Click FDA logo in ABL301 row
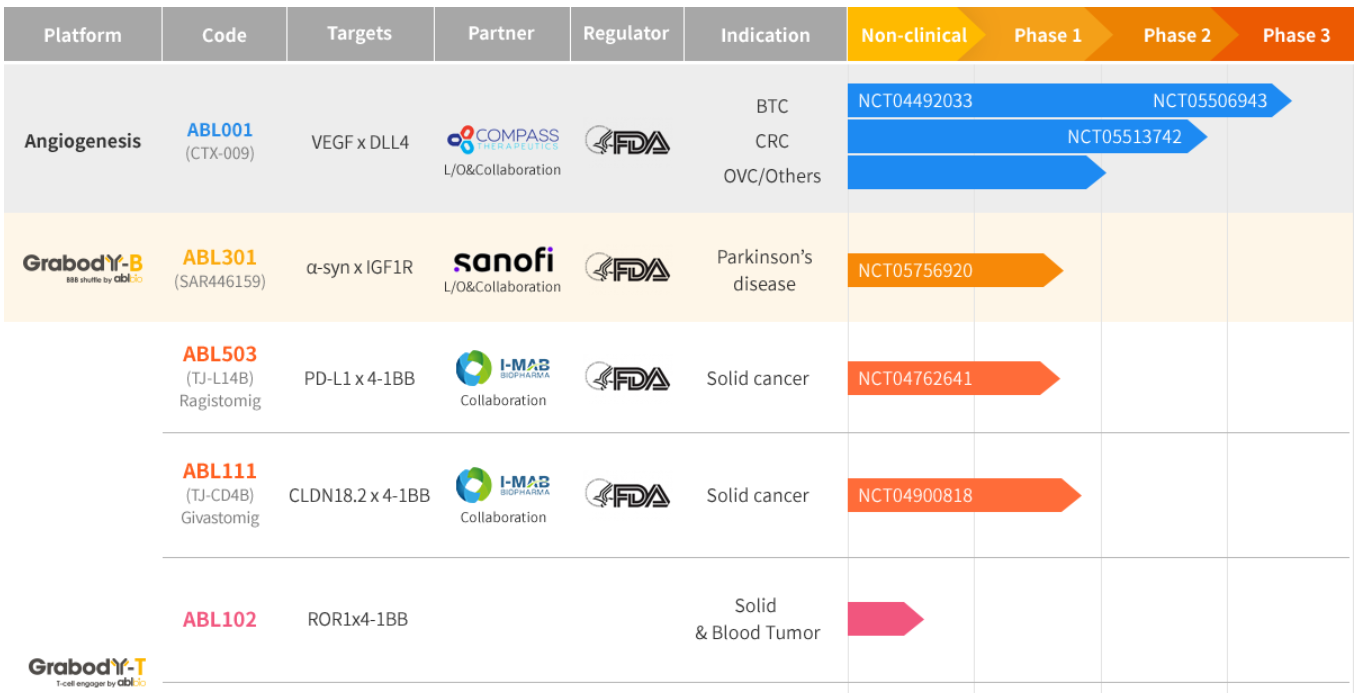 coord(627,267)
